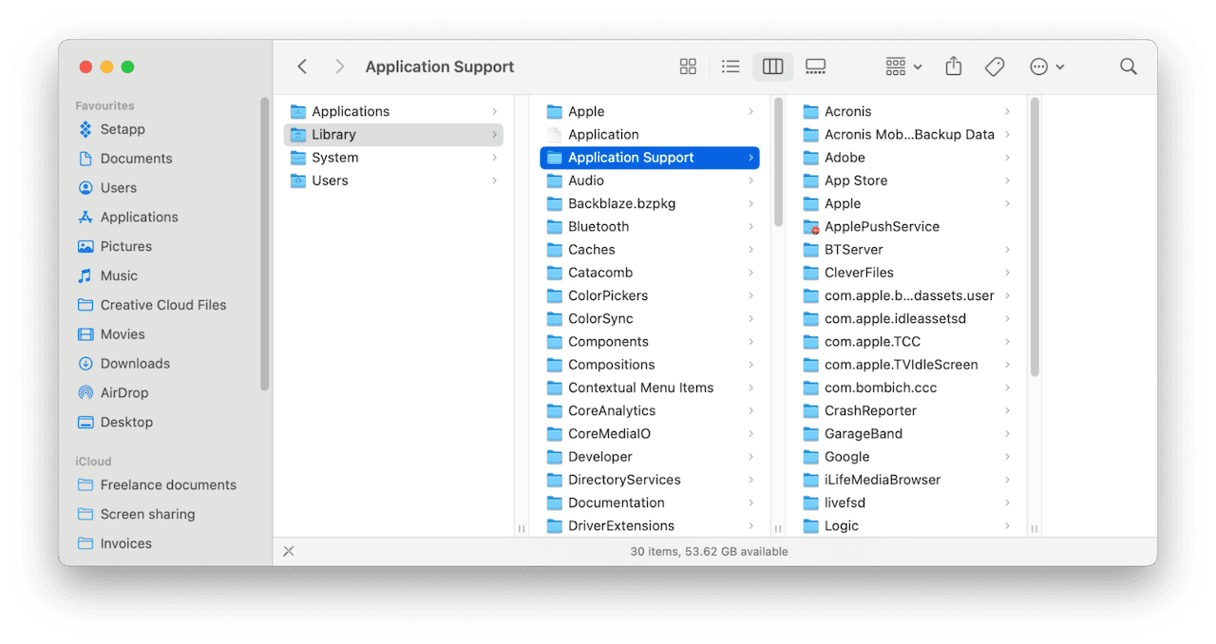The image size is (1216, 644).
Task: Click the Share toolbar icon
Action: tap(954, 66)
